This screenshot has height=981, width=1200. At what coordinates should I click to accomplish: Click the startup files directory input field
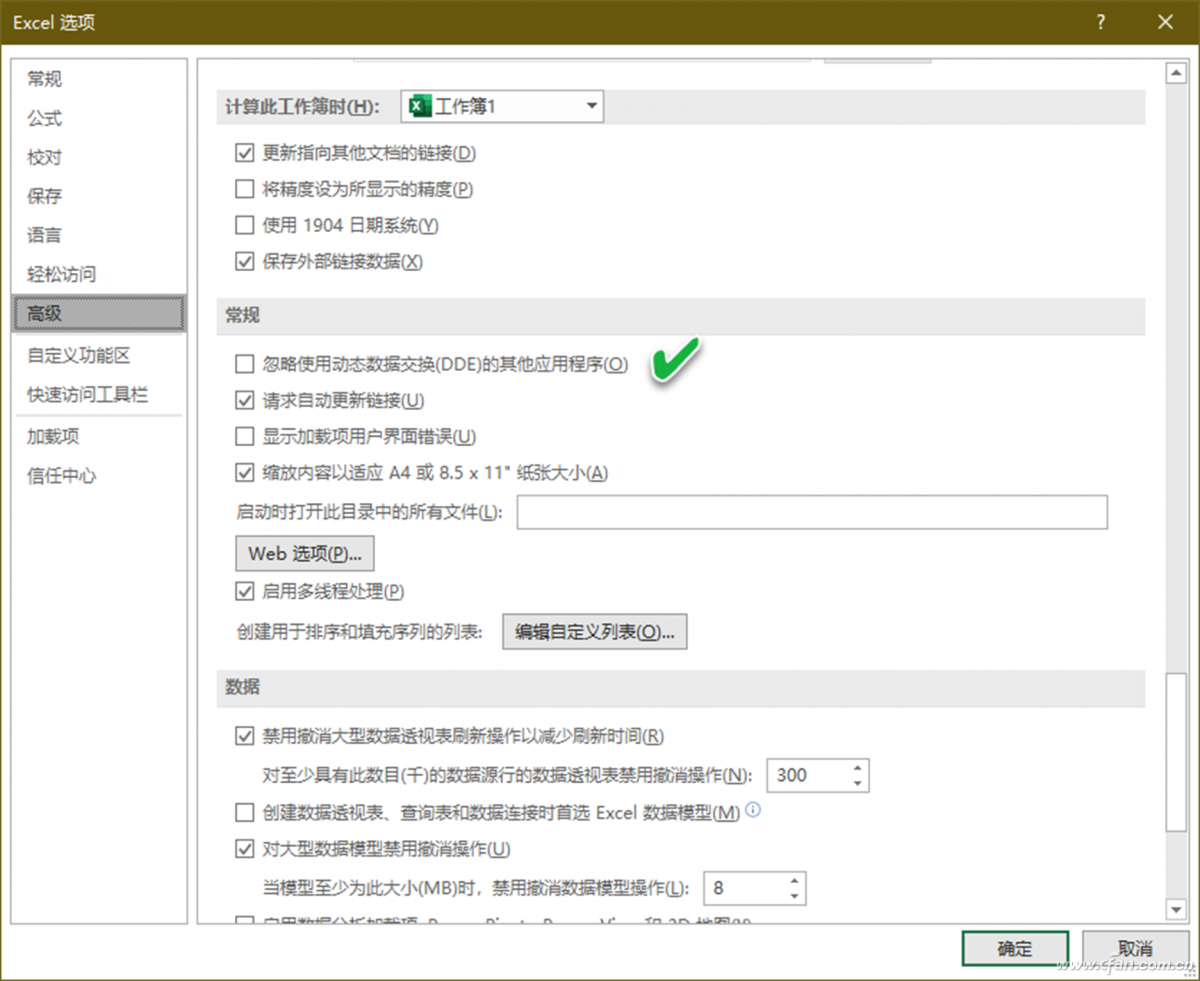810,511
